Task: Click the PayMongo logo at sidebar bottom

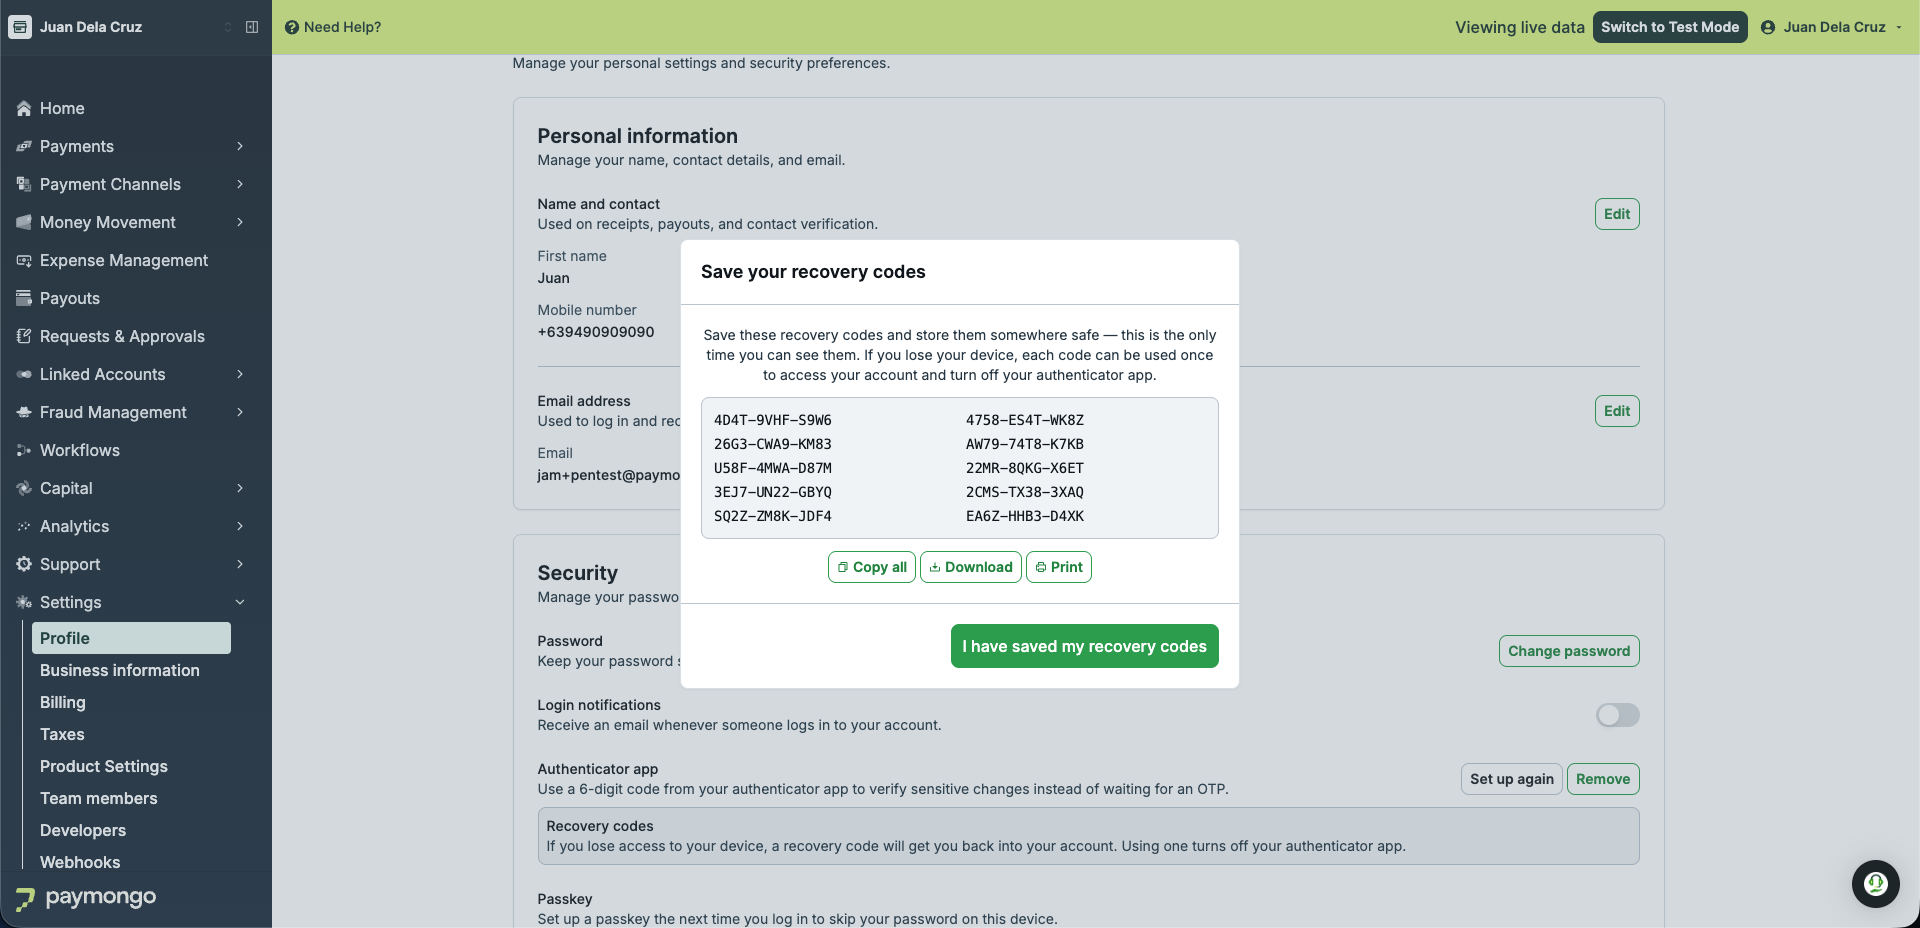Action: tap(86, 897)
